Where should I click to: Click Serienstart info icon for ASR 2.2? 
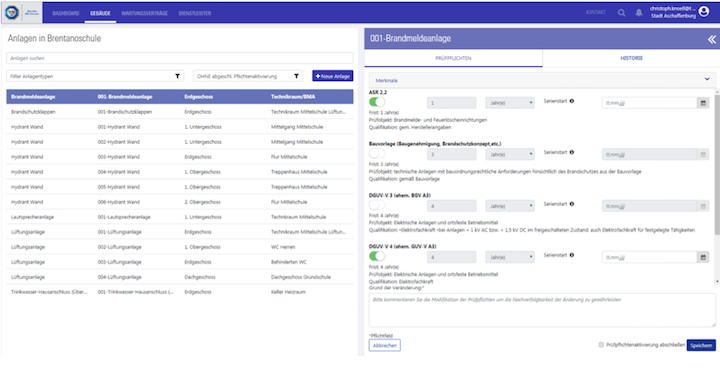coord(572,101)
